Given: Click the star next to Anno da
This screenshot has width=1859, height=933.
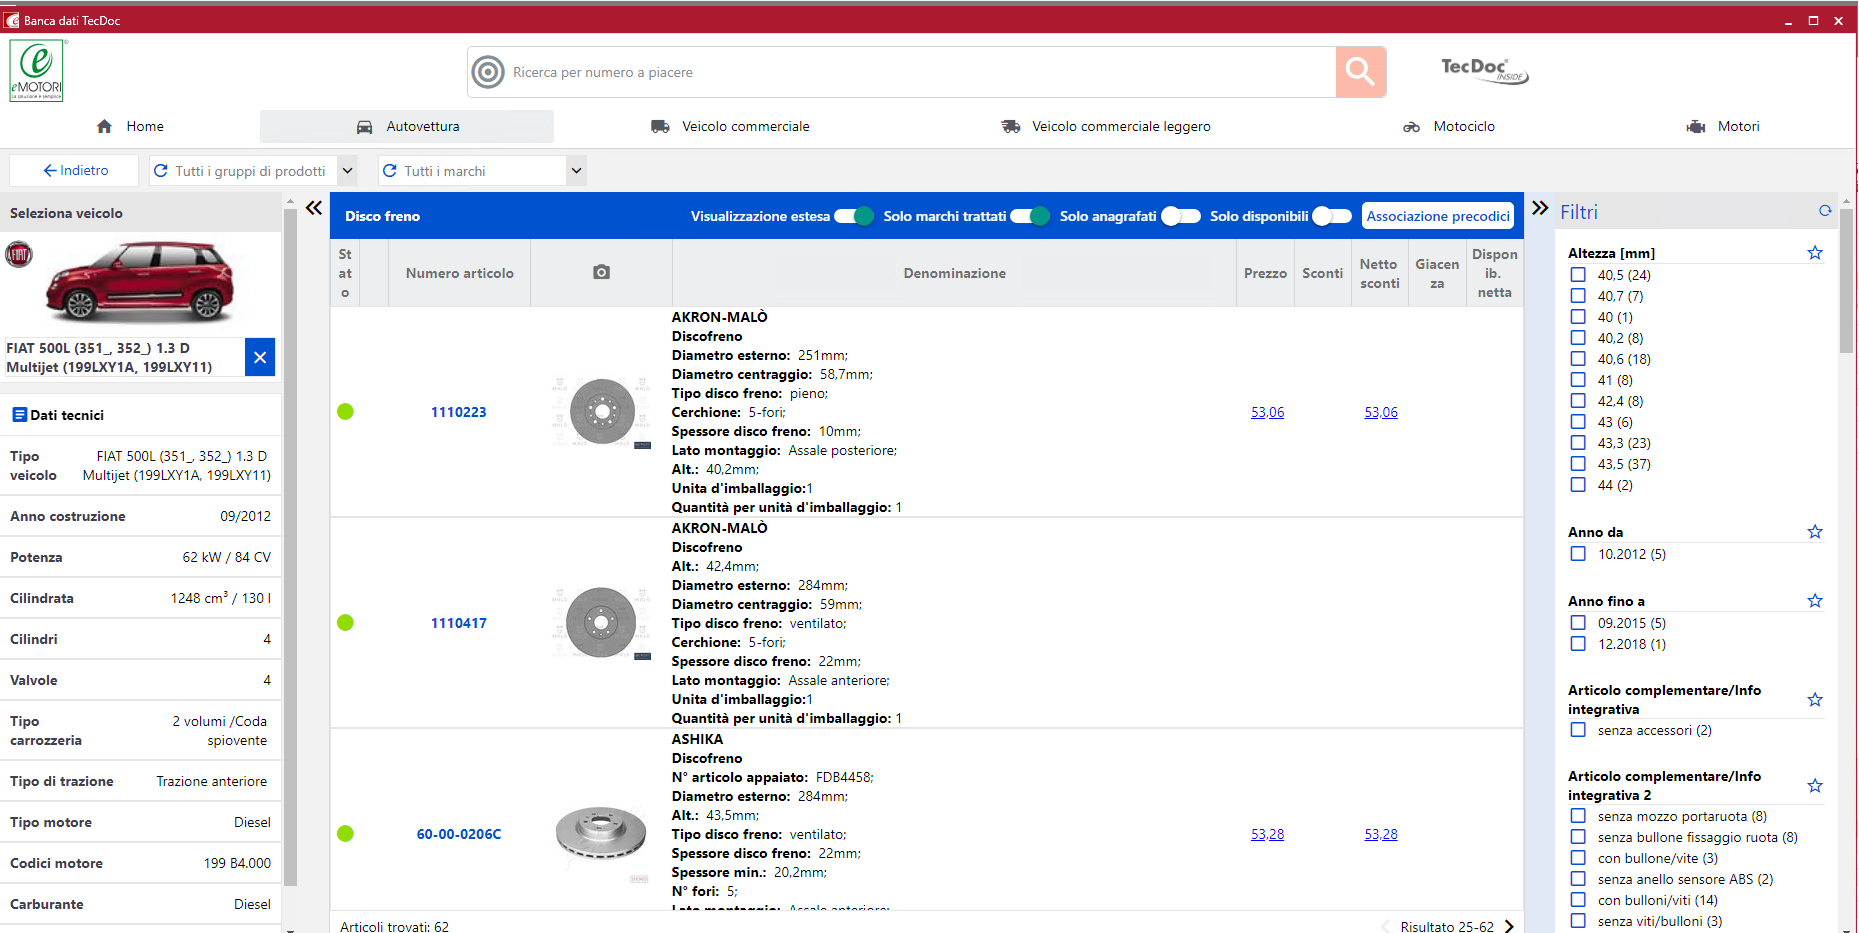Looking at the screenshot, I should click(x=1814, y=532).
